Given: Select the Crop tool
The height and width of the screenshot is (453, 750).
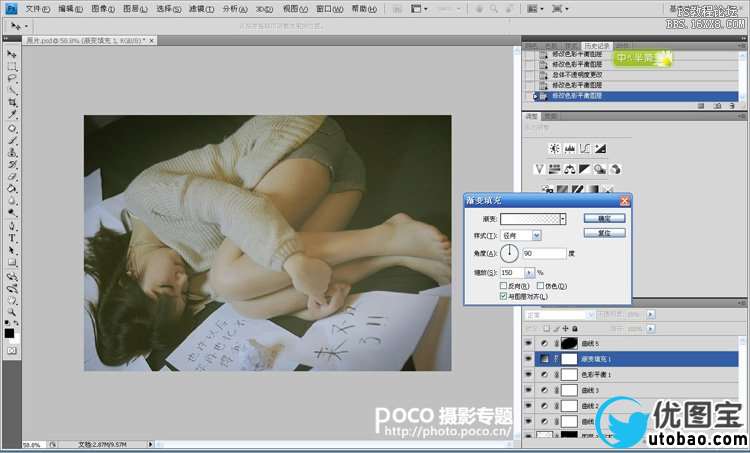Looking at the screenshot, I should [11, 102].
